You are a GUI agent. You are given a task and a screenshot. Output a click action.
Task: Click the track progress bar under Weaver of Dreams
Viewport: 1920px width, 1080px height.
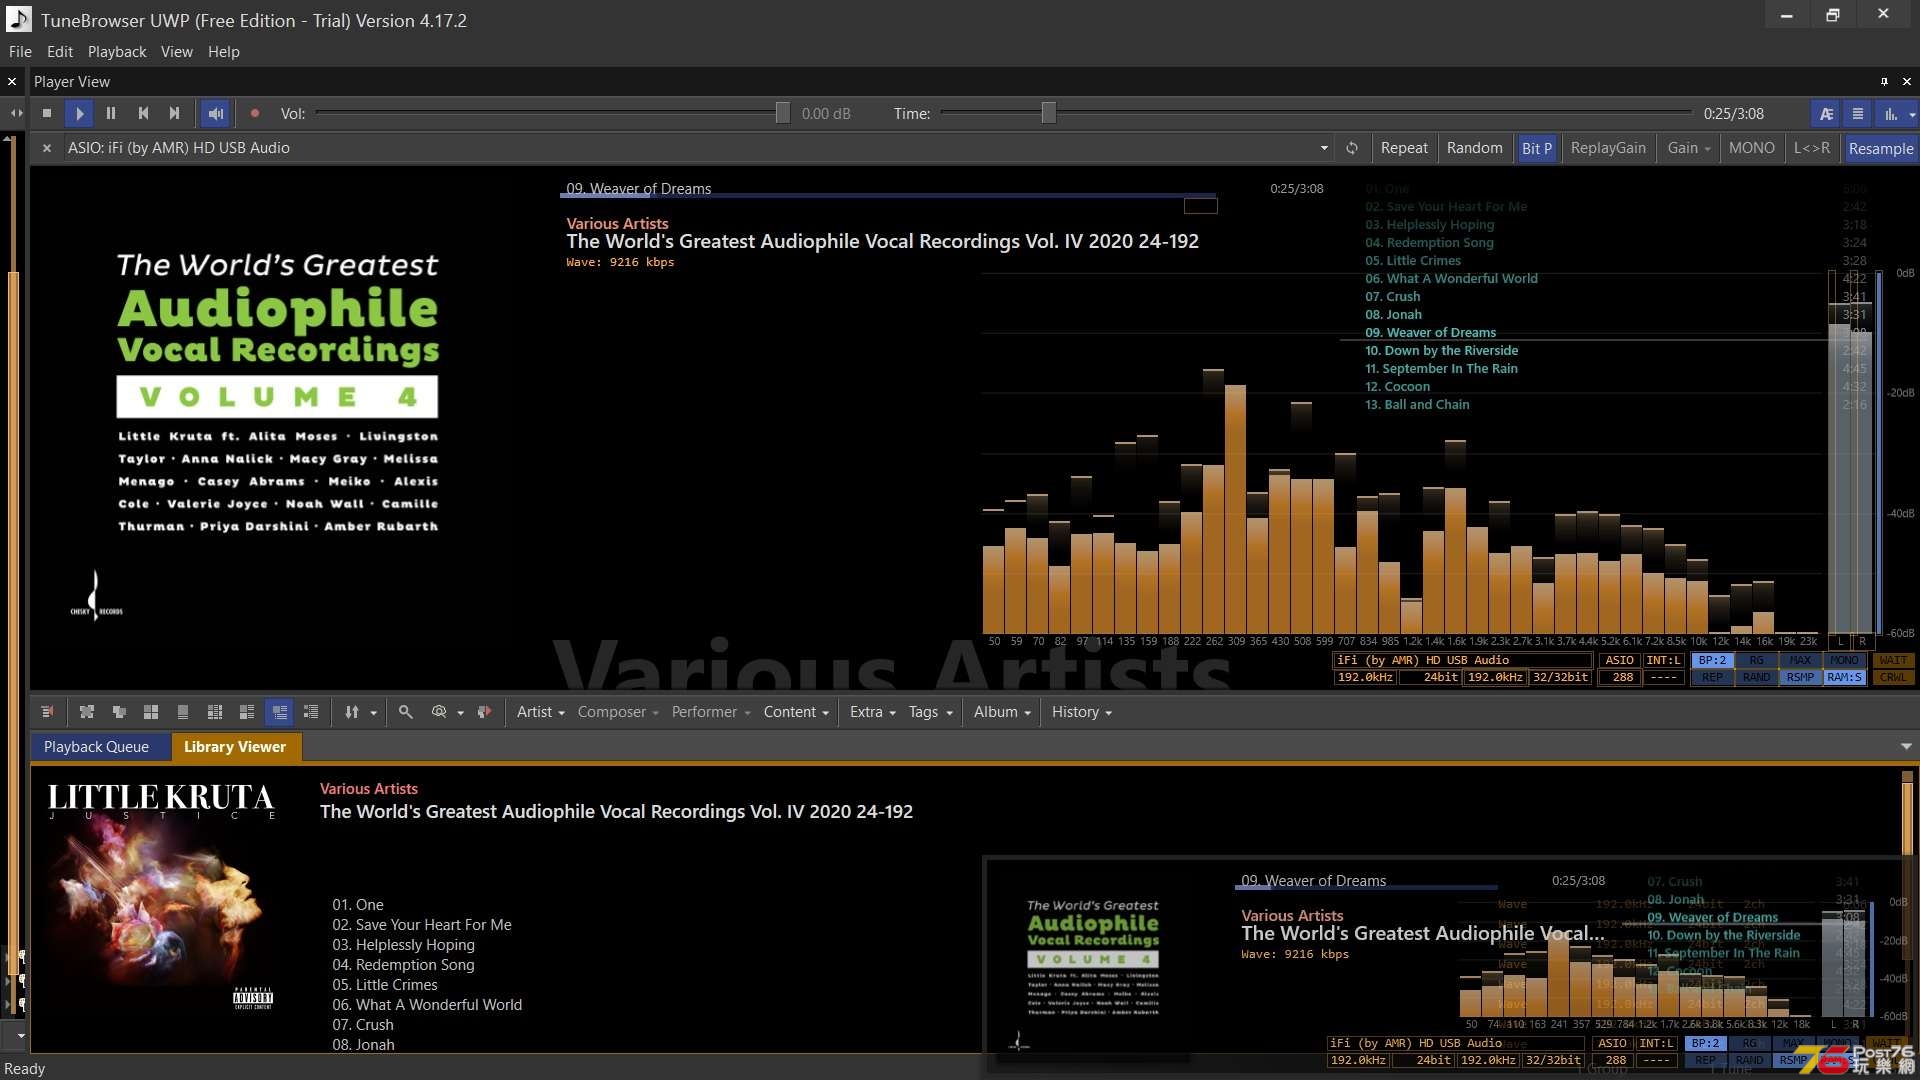(888, 196)
